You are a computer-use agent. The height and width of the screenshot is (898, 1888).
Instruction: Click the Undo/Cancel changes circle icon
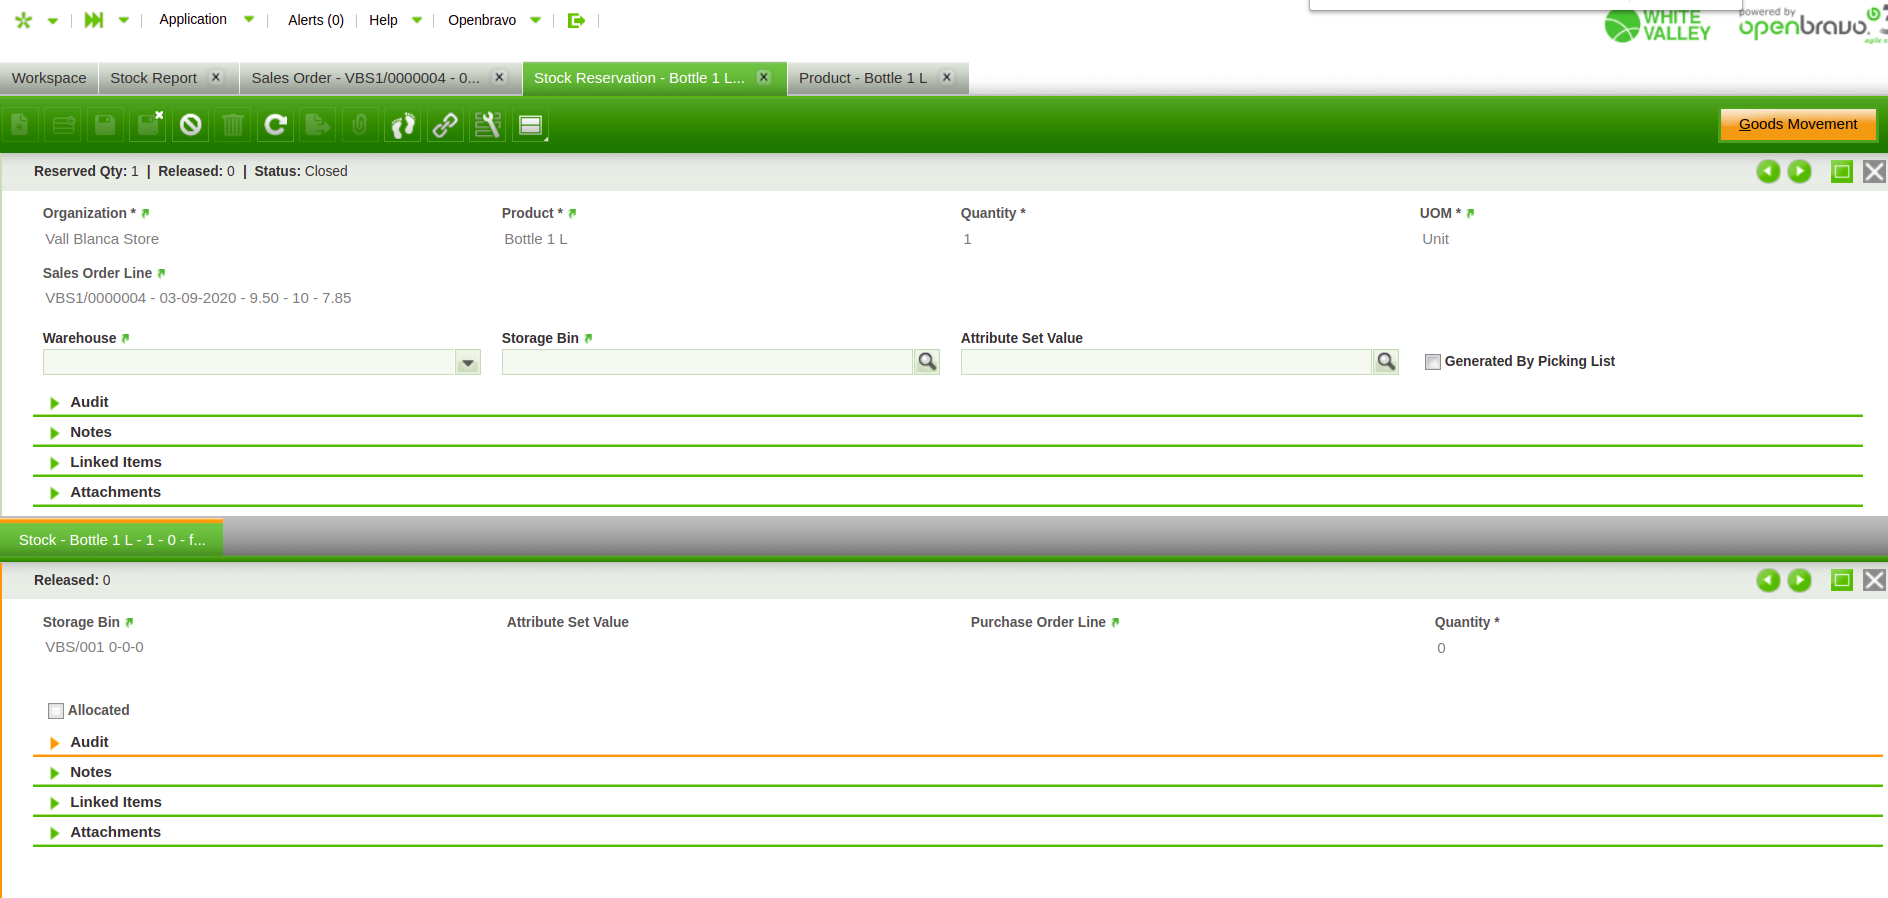(191, 125)
